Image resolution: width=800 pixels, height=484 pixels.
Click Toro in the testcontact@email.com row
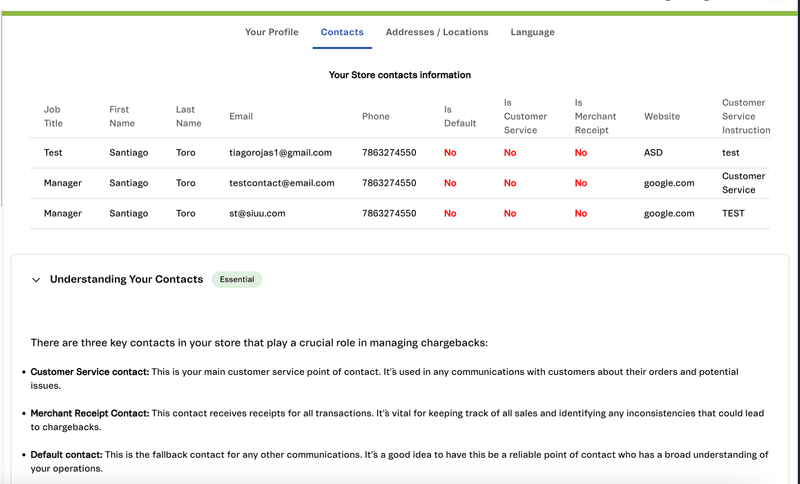coord(186,183)
